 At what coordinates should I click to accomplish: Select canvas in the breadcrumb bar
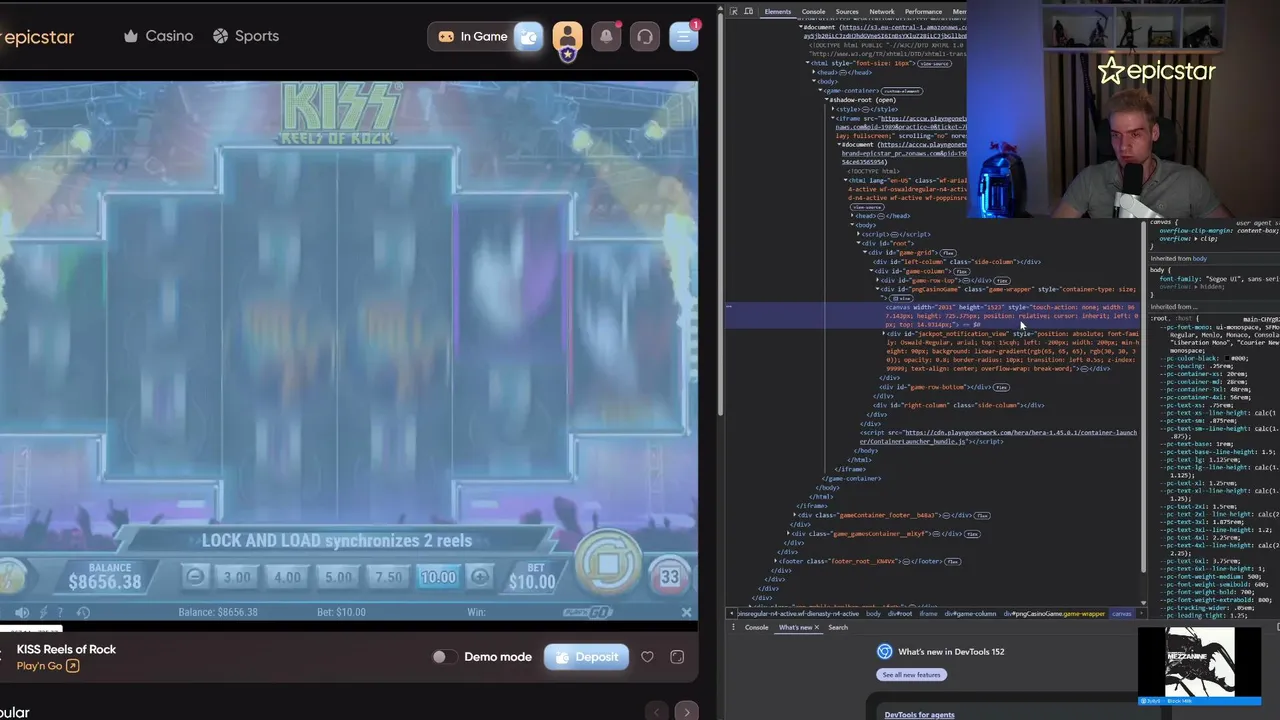click(x=1122, y=613)
